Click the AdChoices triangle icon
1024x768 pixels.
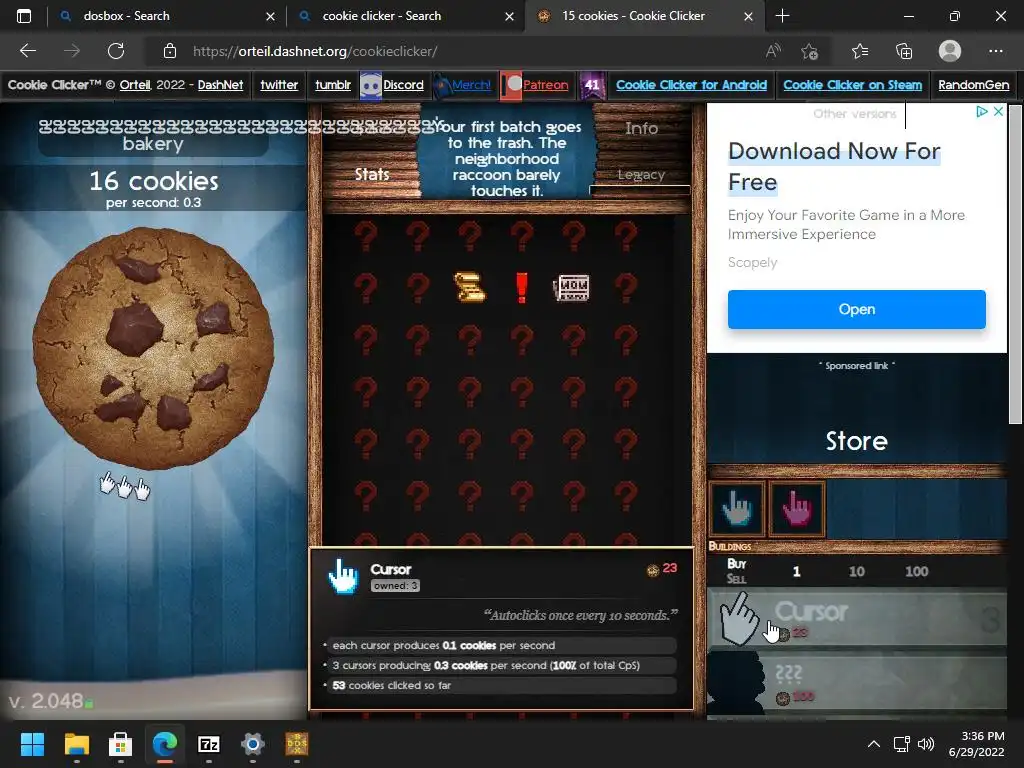coord(982,112)
